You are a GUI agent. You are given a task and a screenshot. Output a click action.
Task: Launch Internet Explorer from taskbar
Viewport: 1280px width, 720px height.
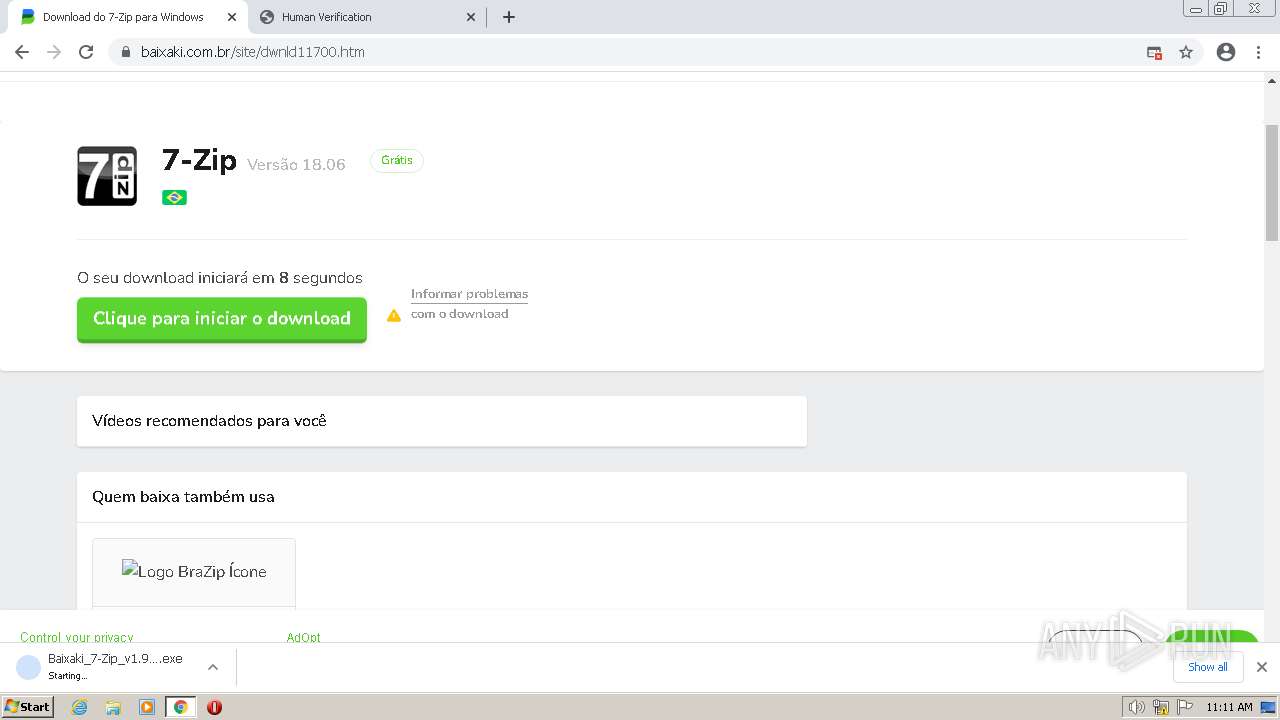pyautogui.click(x=79, y=707)
